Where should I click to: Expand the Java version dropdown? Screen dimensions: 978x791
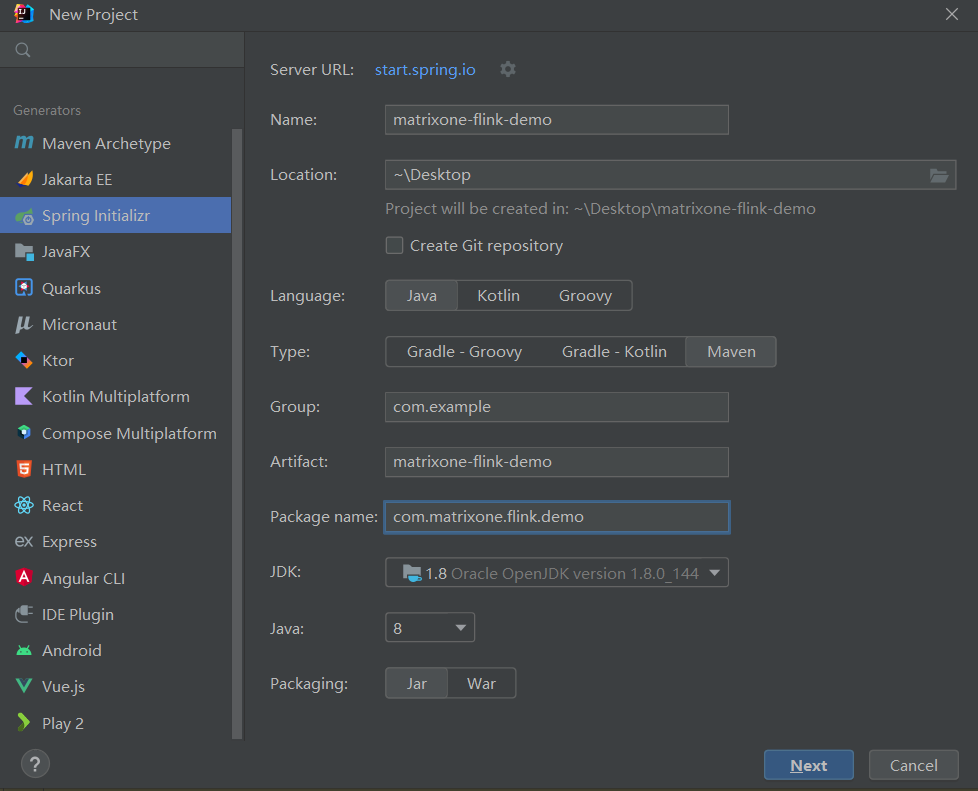460,628
